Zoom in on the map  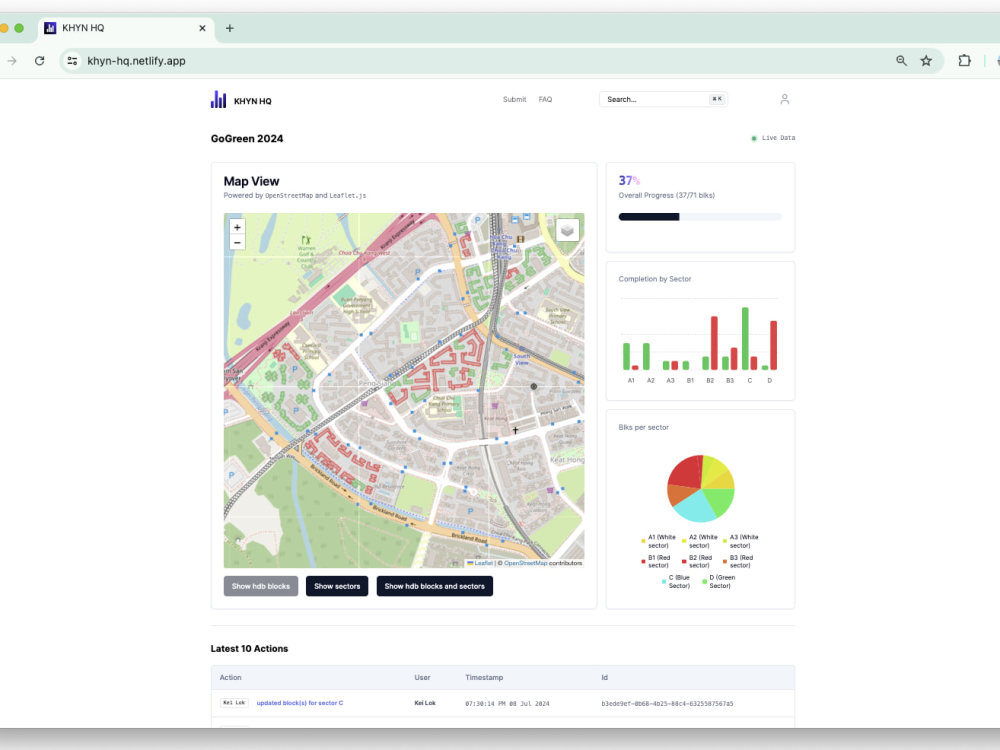[x=237, y=227]
